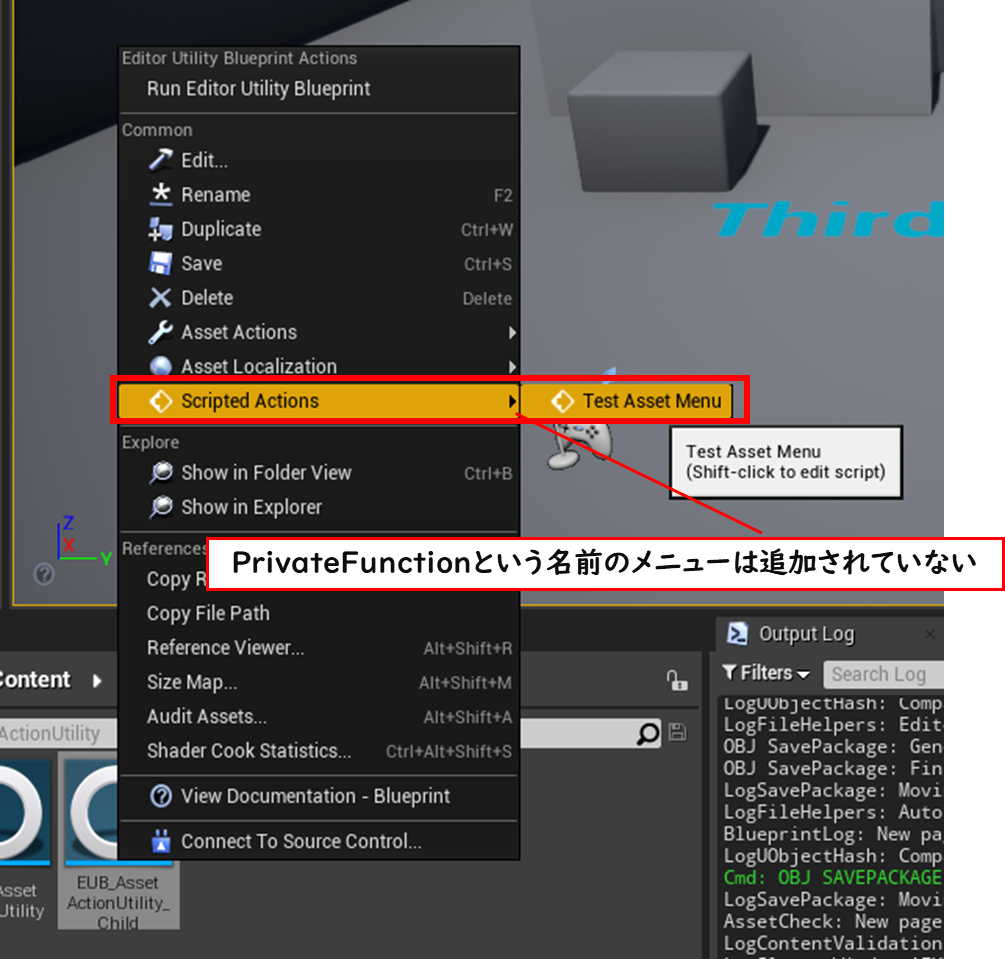Click the Asset Localization globe icon
This screenshot has width=1005, height=959.
click(x=160, y=366)
